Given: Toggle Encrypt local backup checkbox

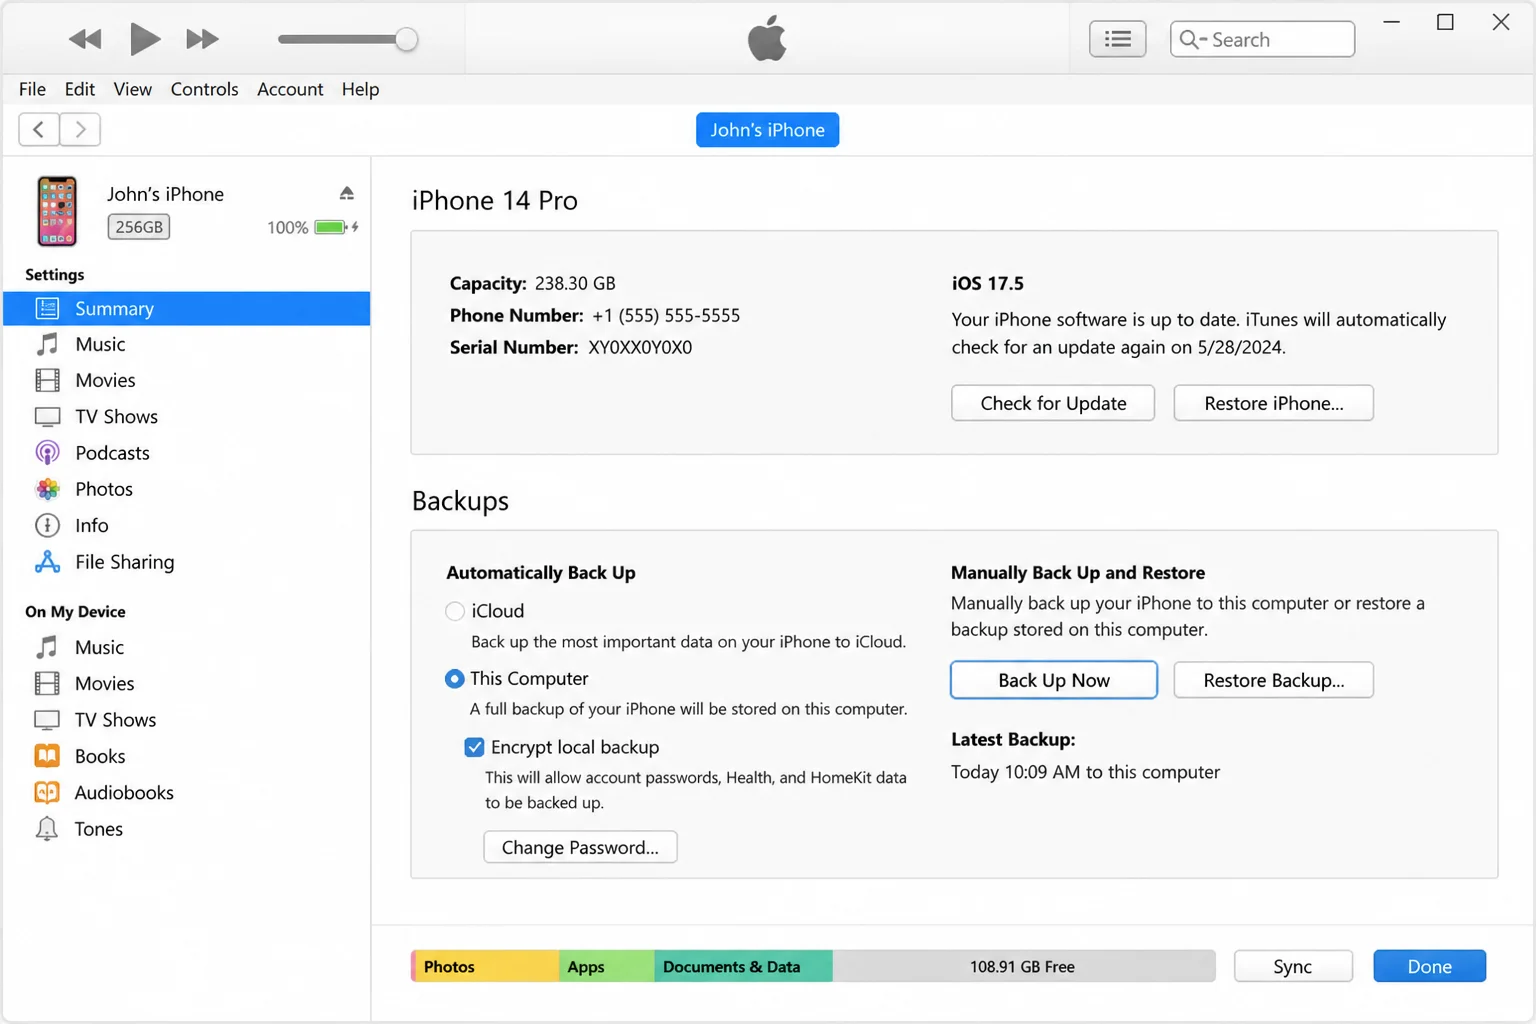Looking at the screenshot, I should tap(474, 747).
